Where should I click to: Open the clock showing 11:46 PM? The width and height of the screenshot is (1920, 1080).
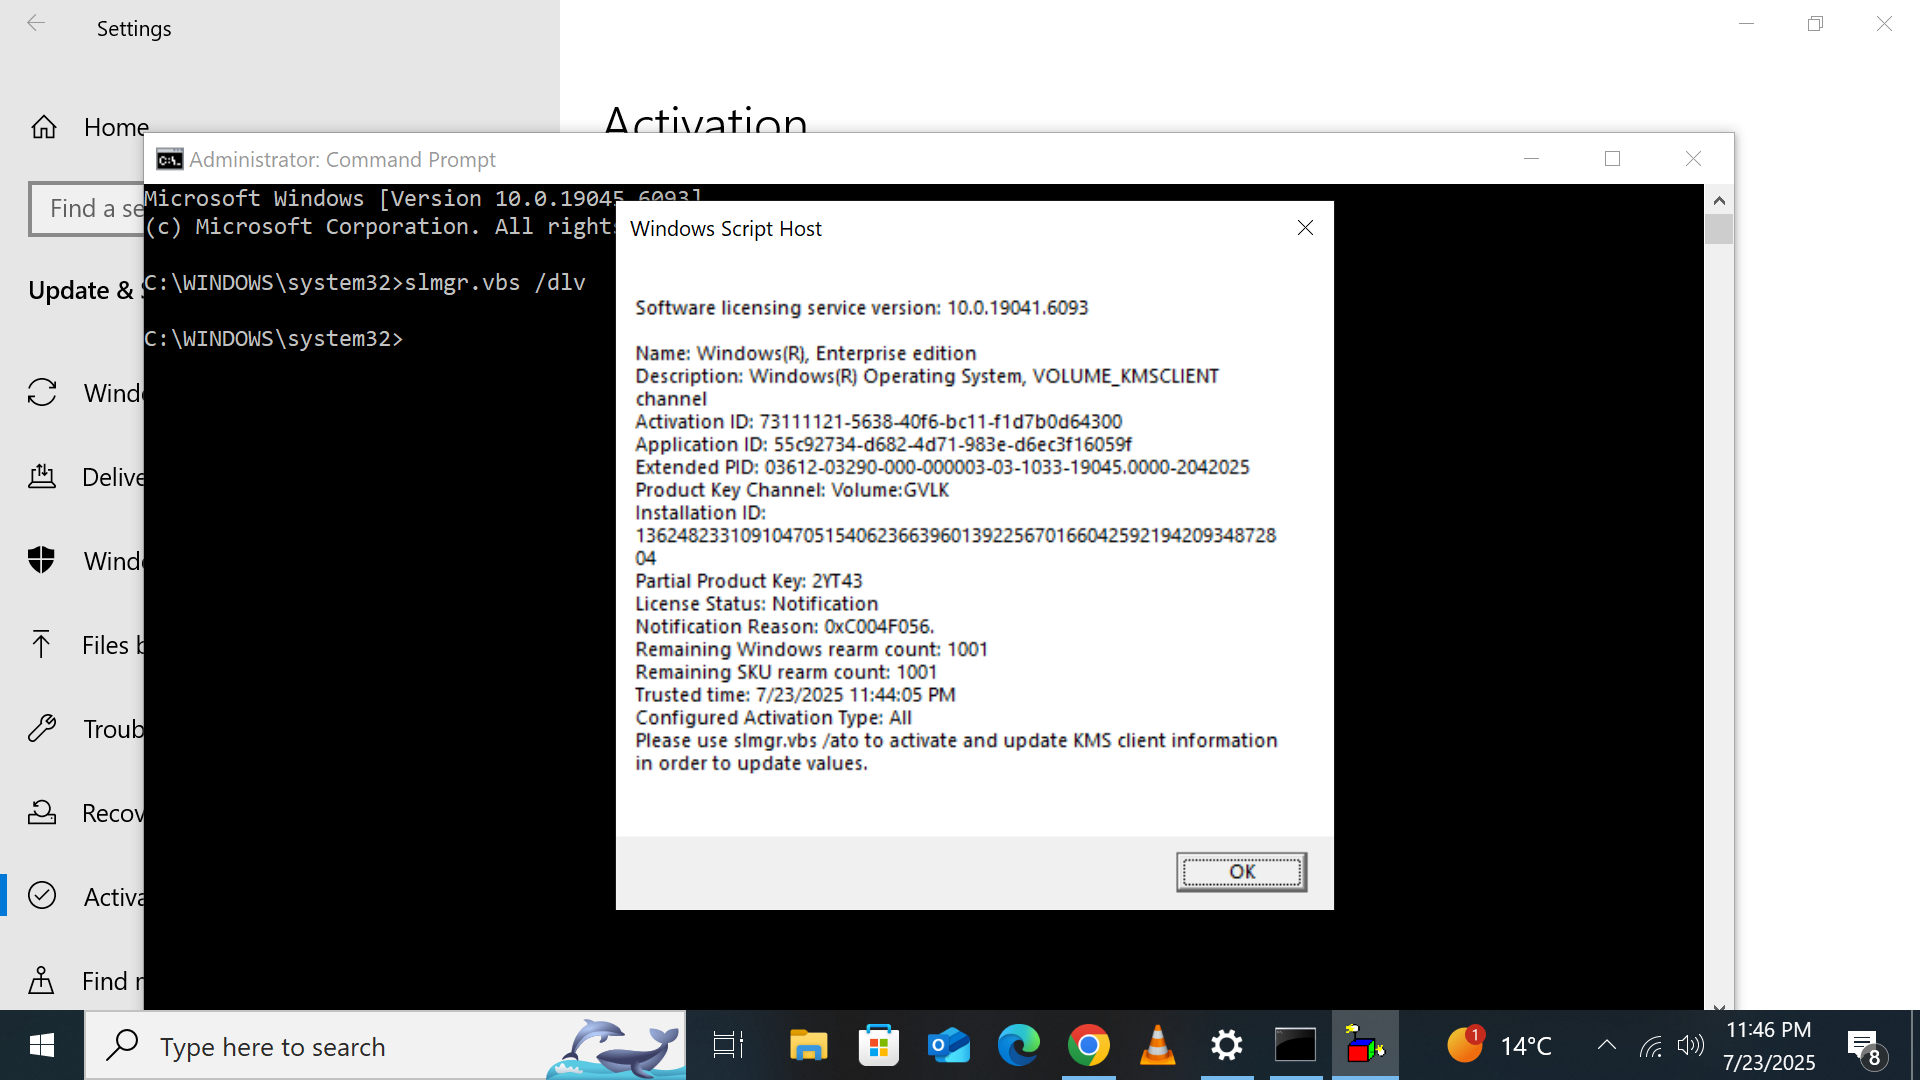point(1769,1046)
